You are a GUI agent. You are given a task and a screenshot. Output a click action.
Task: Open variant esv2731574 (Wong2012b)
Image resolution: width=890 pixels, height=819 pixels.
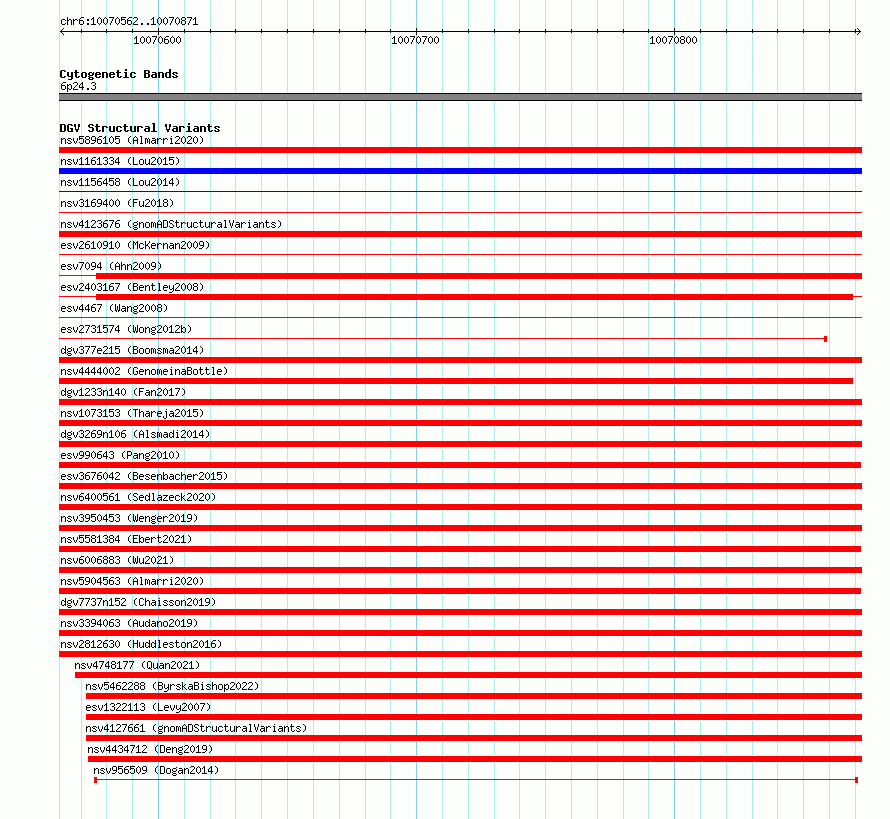126,329
